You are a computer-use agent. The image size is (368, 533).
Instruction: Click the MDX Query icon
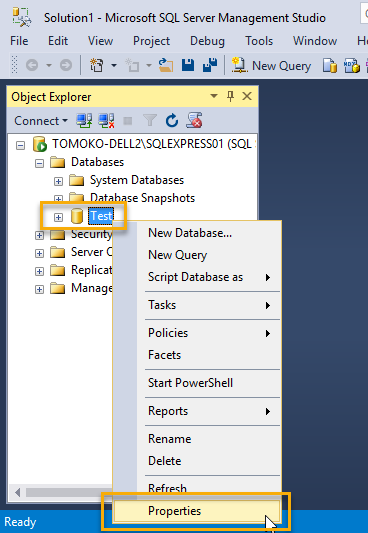[352, 65]
